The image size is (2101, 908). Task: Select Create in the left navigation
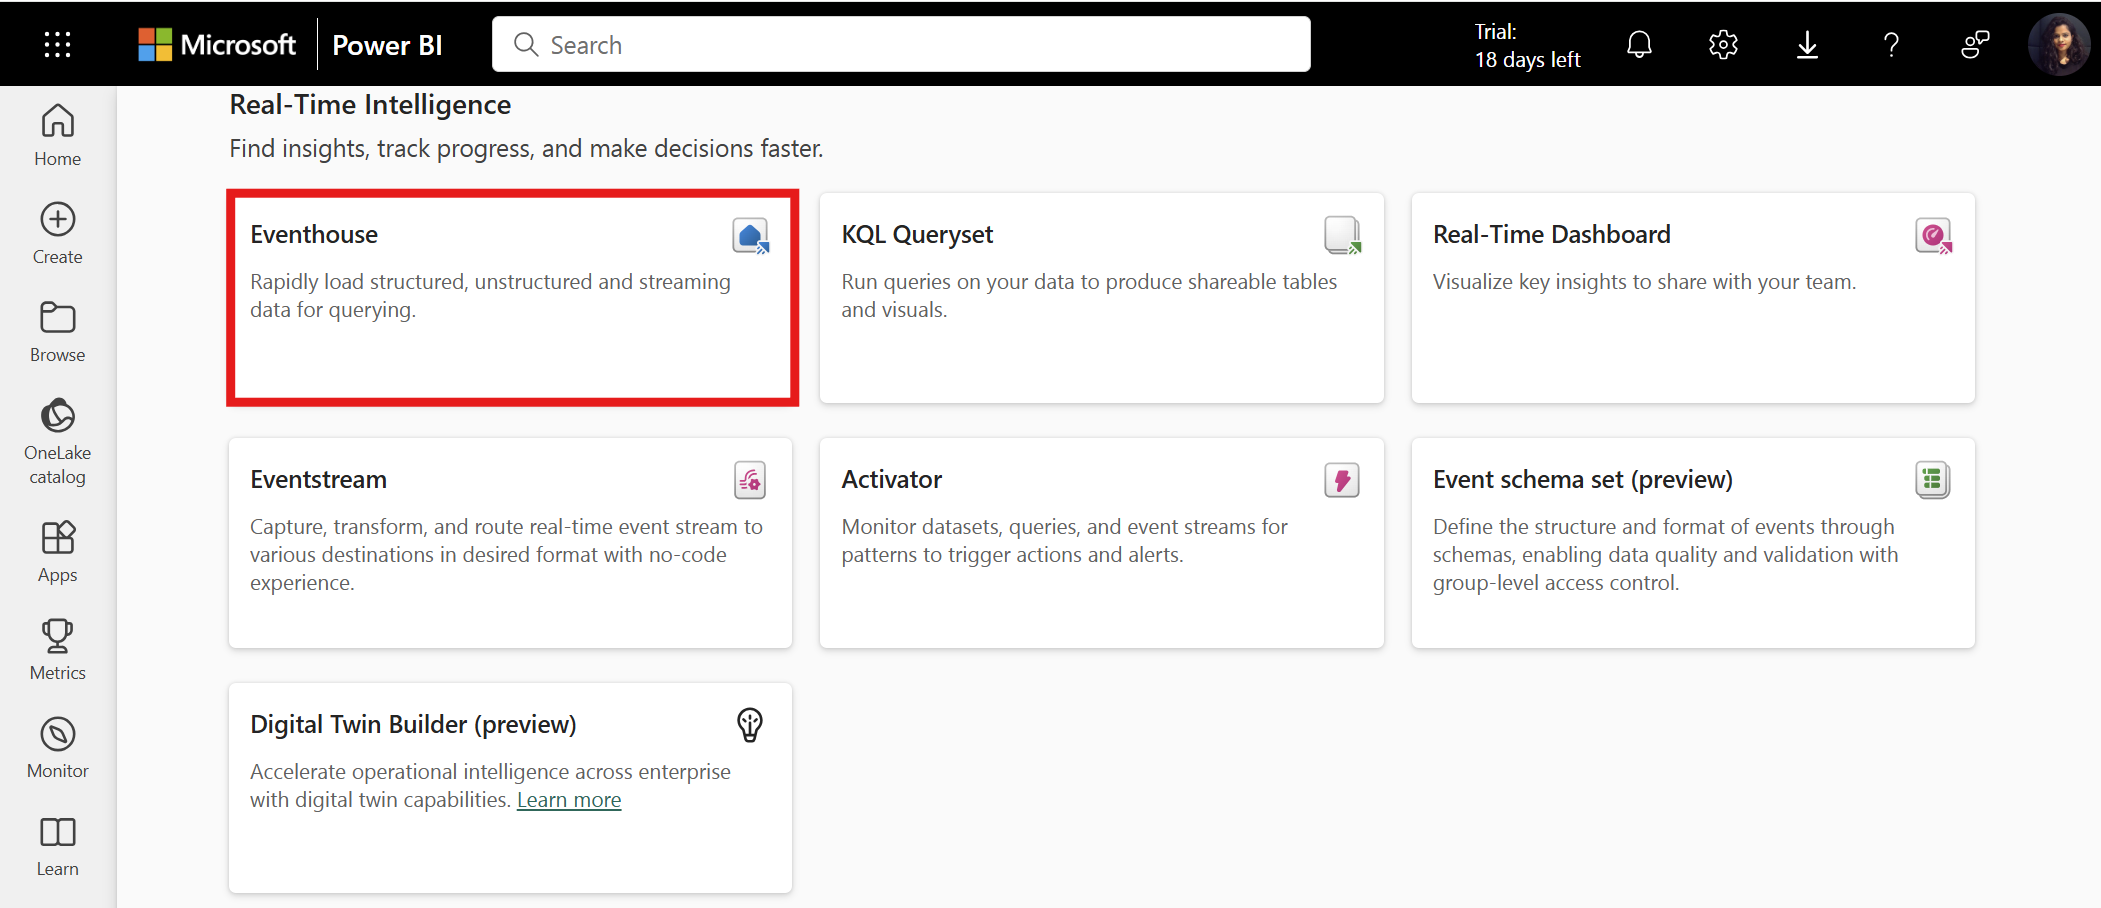pos(57,233)
